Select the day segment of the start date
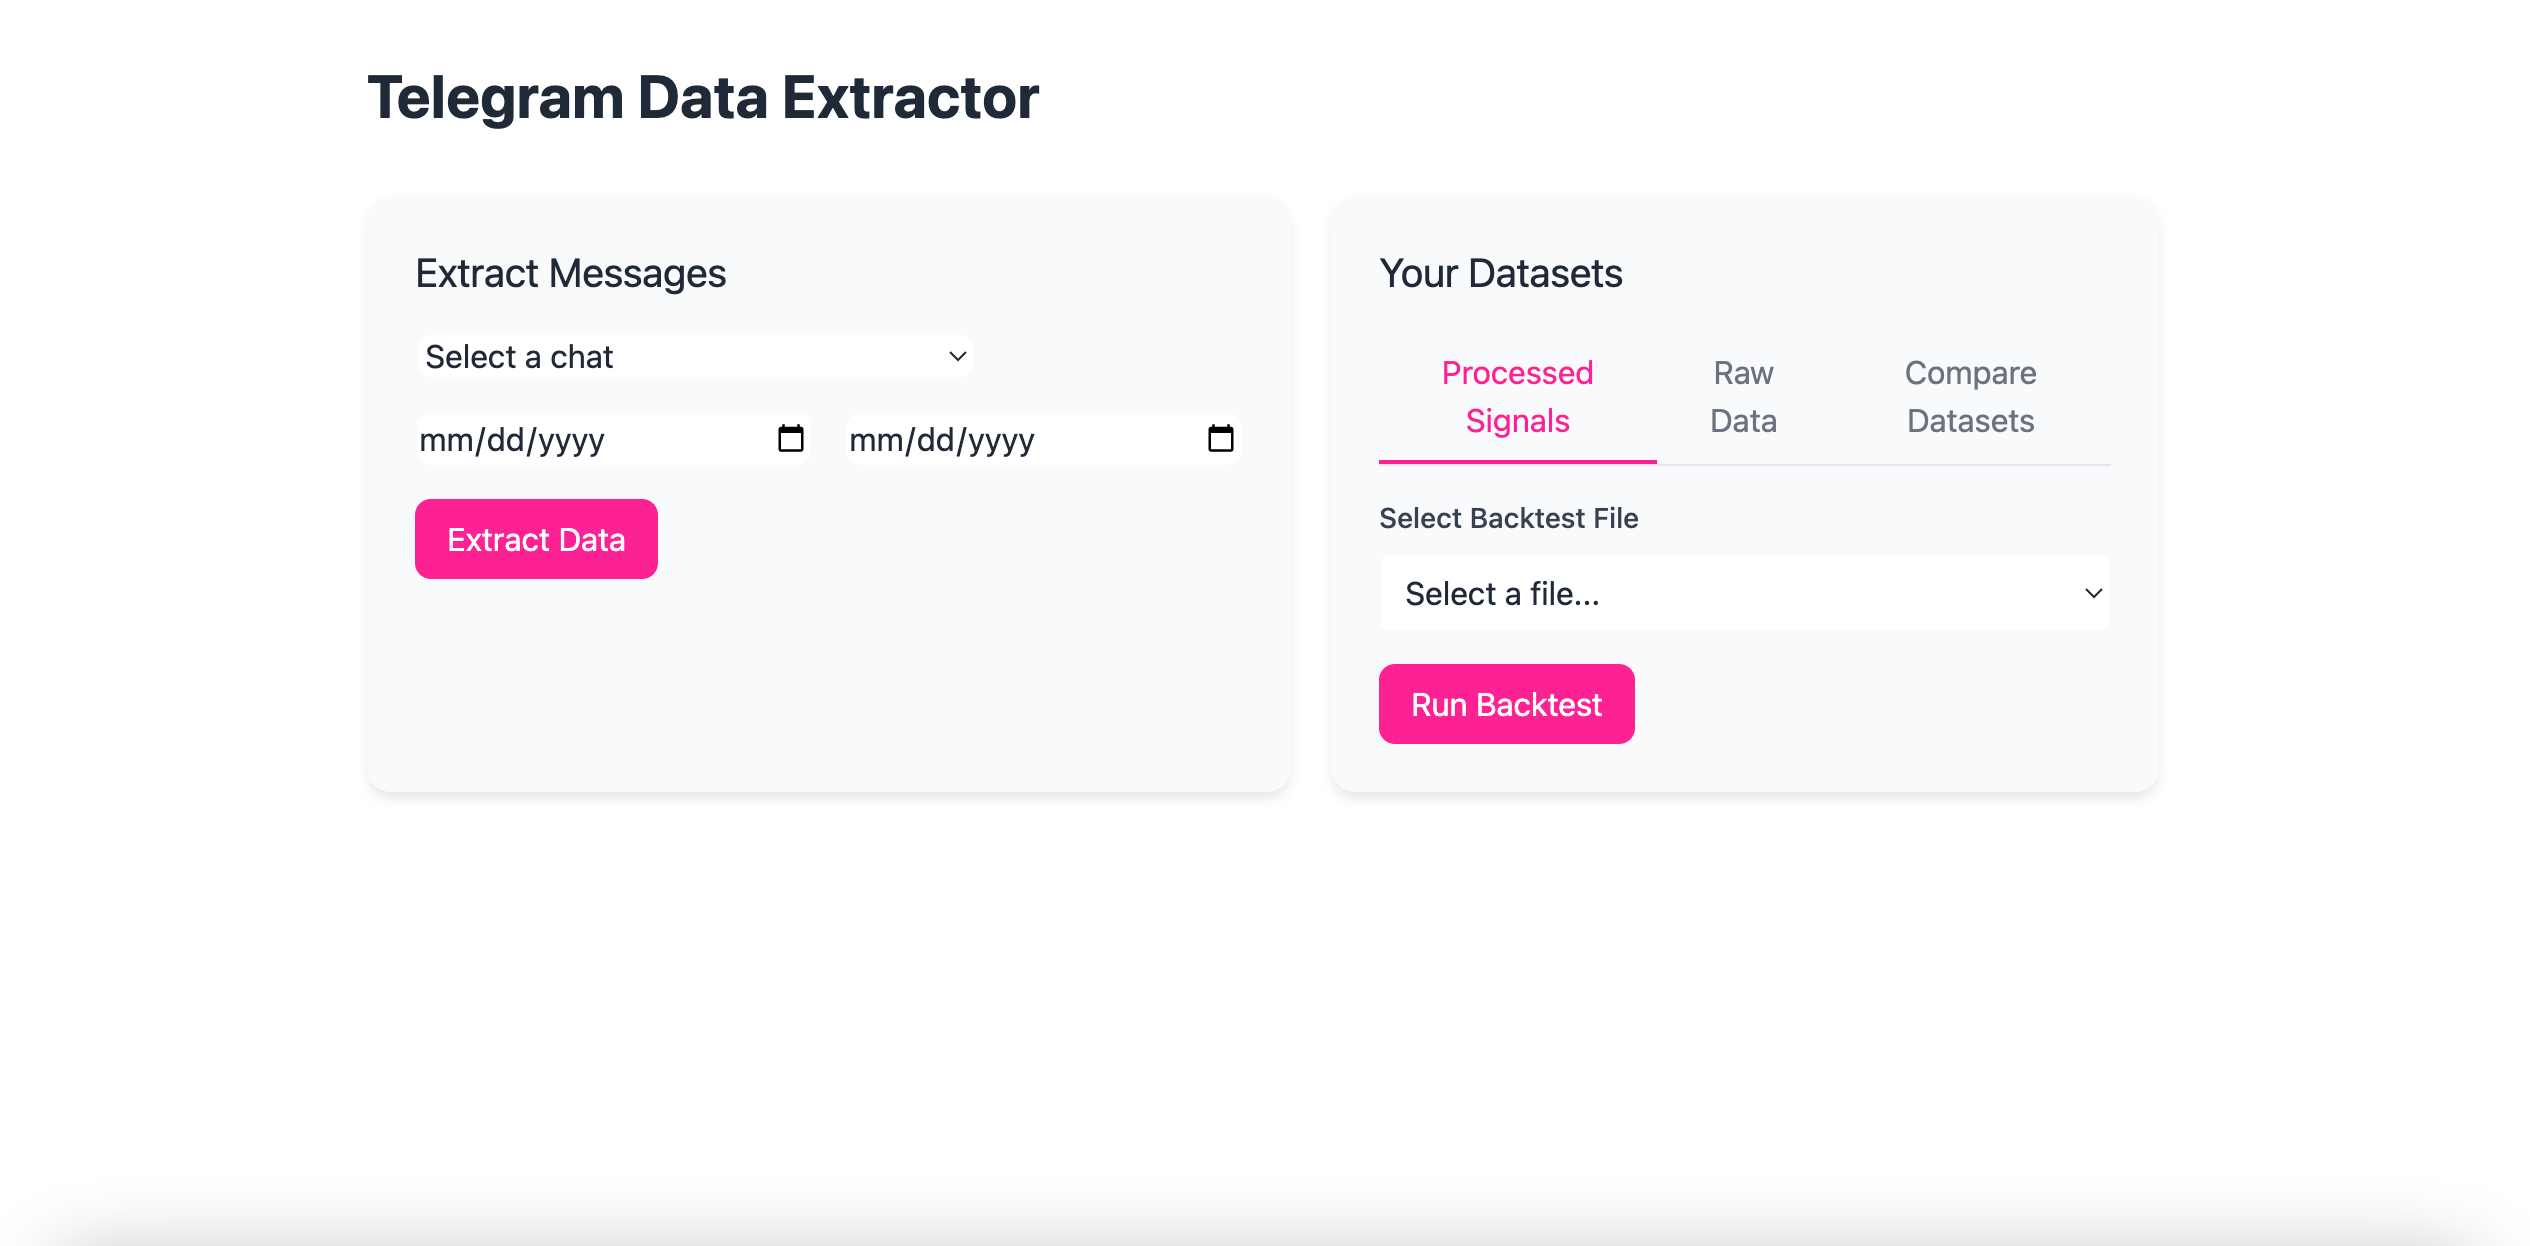The height and width of the screenshot is (1246, 2530). click(505, 440)
